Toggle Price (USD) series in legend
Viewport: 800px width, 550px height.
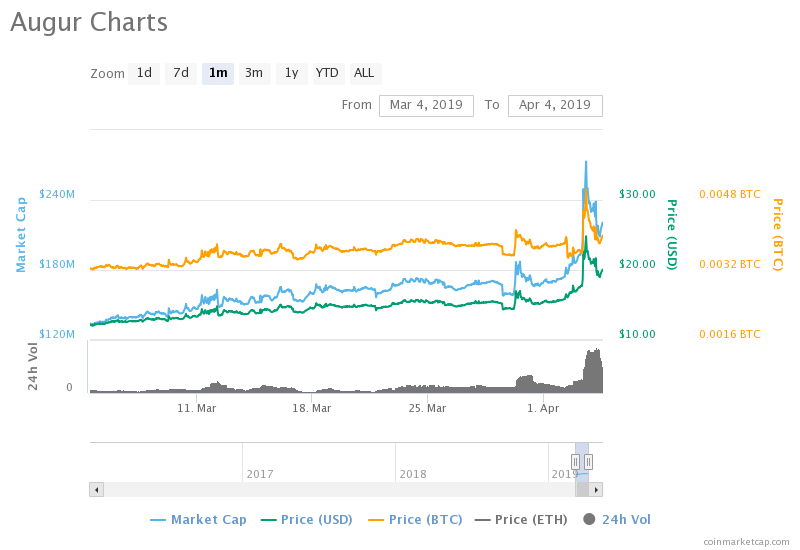click(307, 520)
